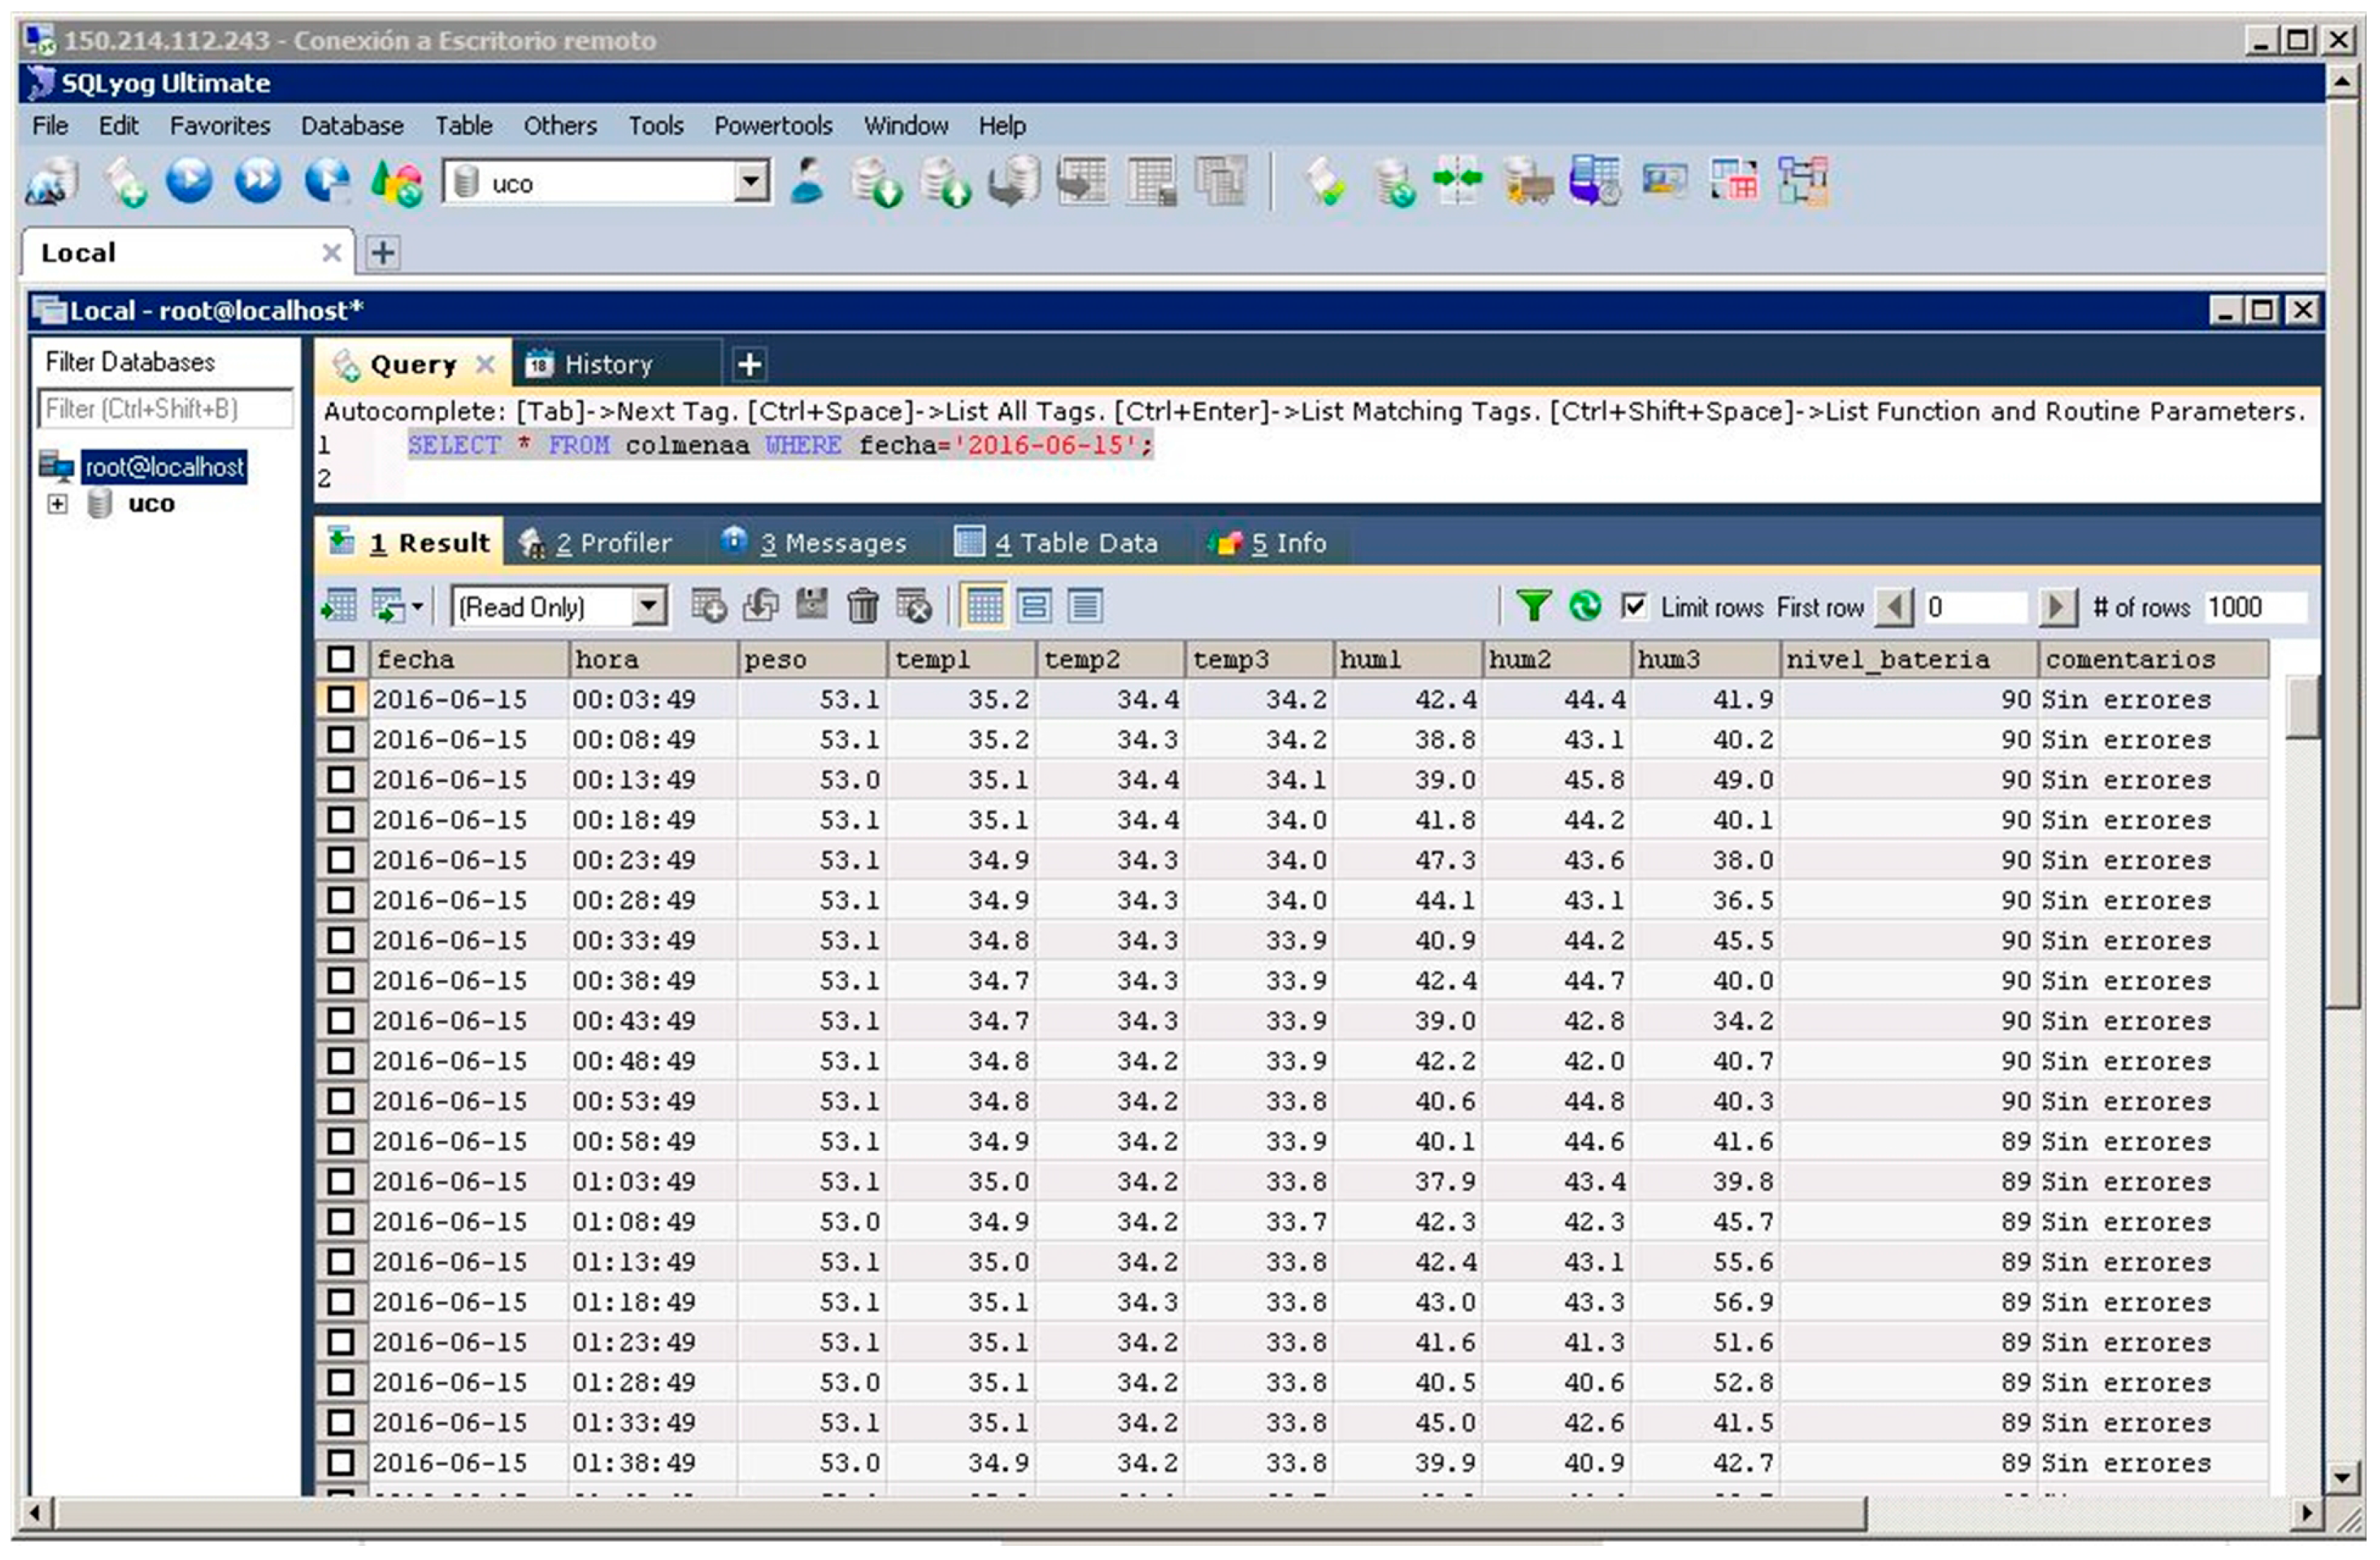Open the uco database dropdown
Viewport: 2380px width, 1560px height.
pos(750,183)
